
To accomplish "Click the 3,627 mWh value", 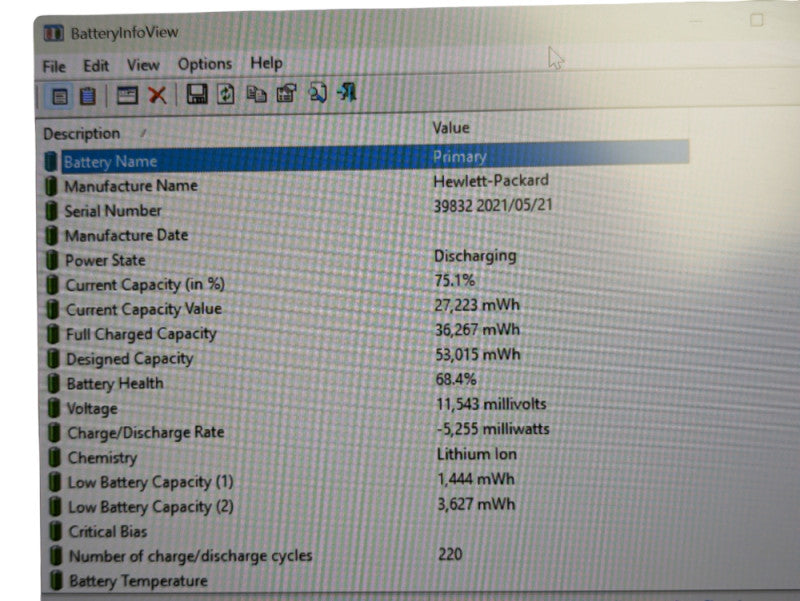I will [x=477, y=505].
